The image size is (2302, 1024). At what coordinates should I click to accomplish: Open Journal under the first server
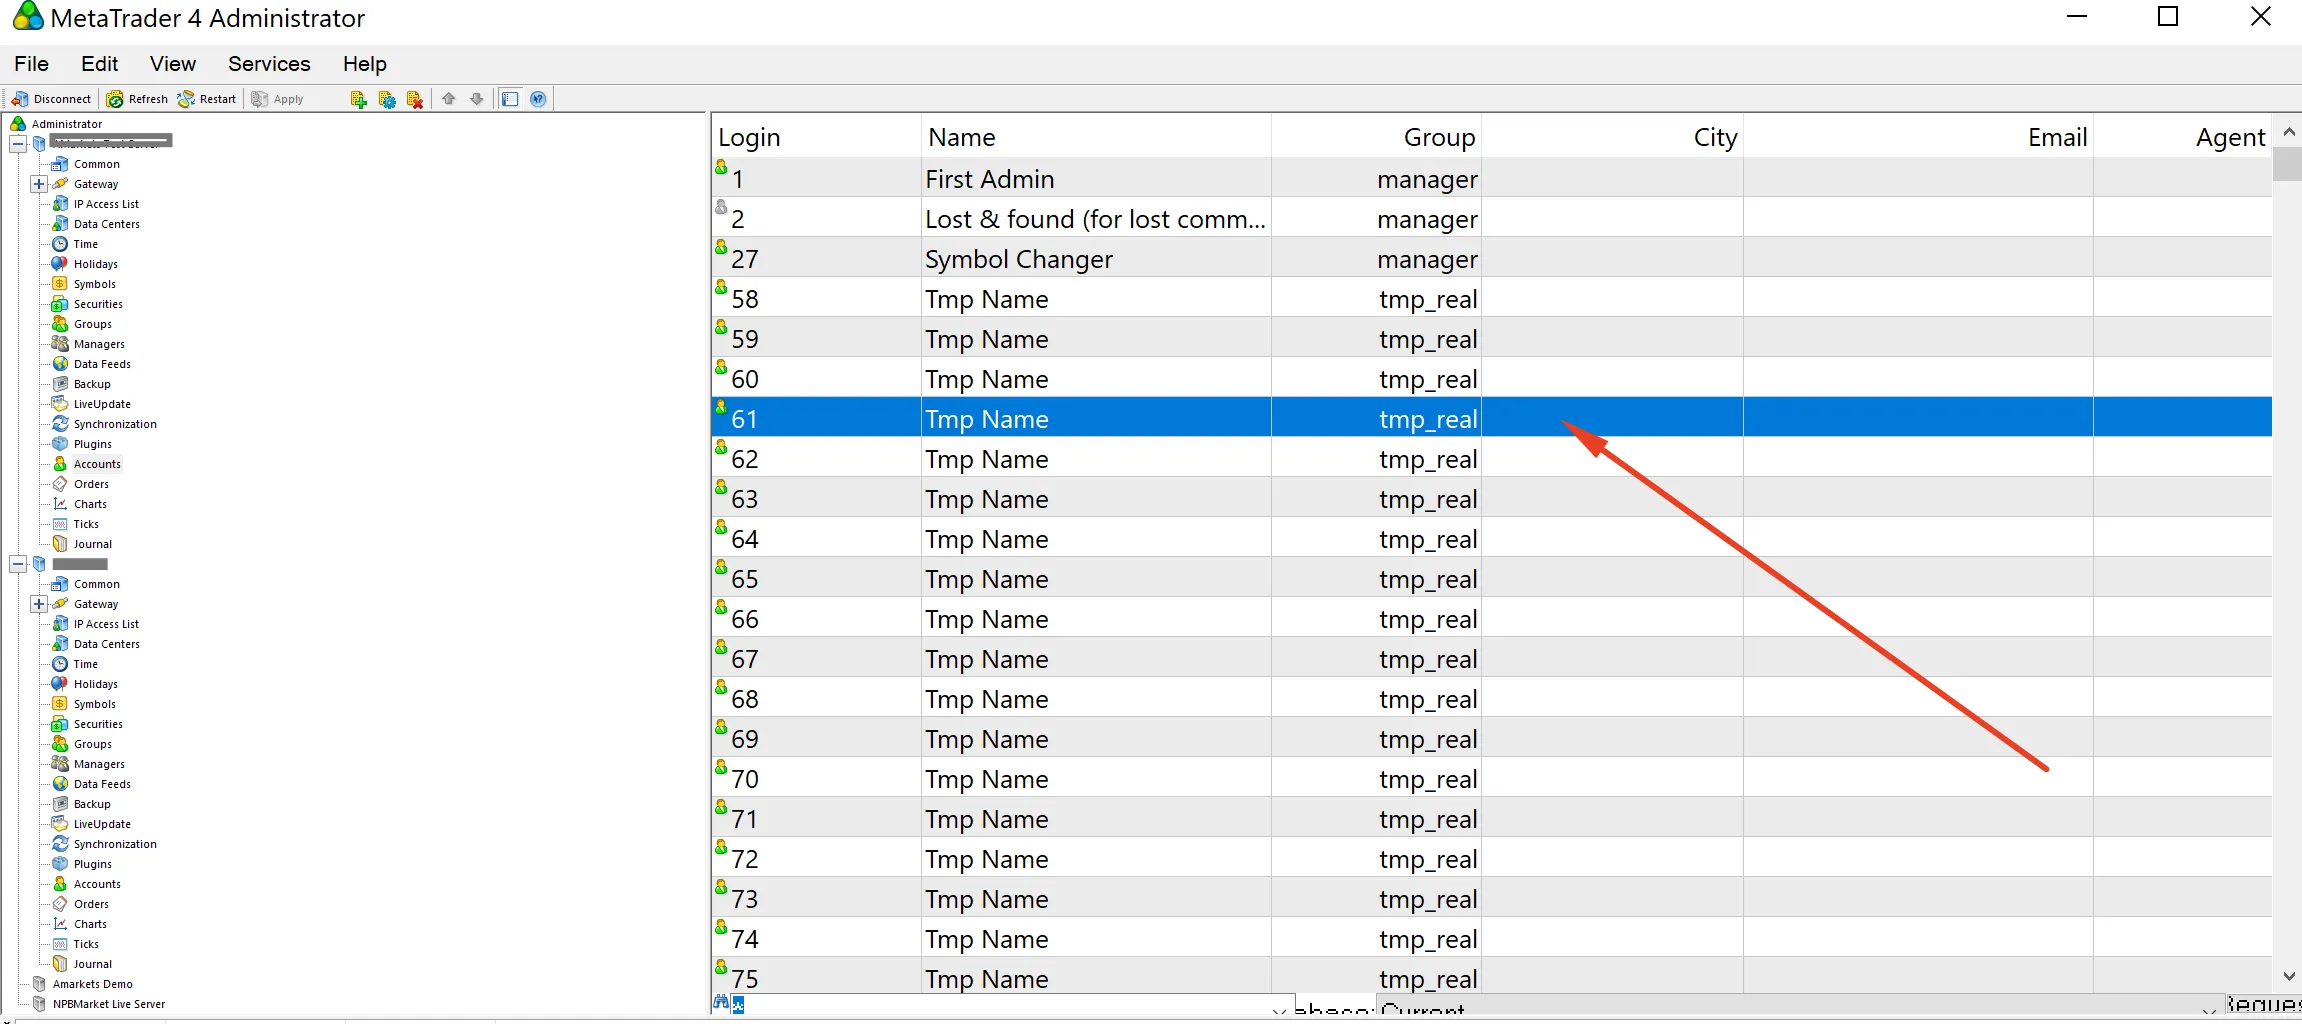click(x=92, y=544)
